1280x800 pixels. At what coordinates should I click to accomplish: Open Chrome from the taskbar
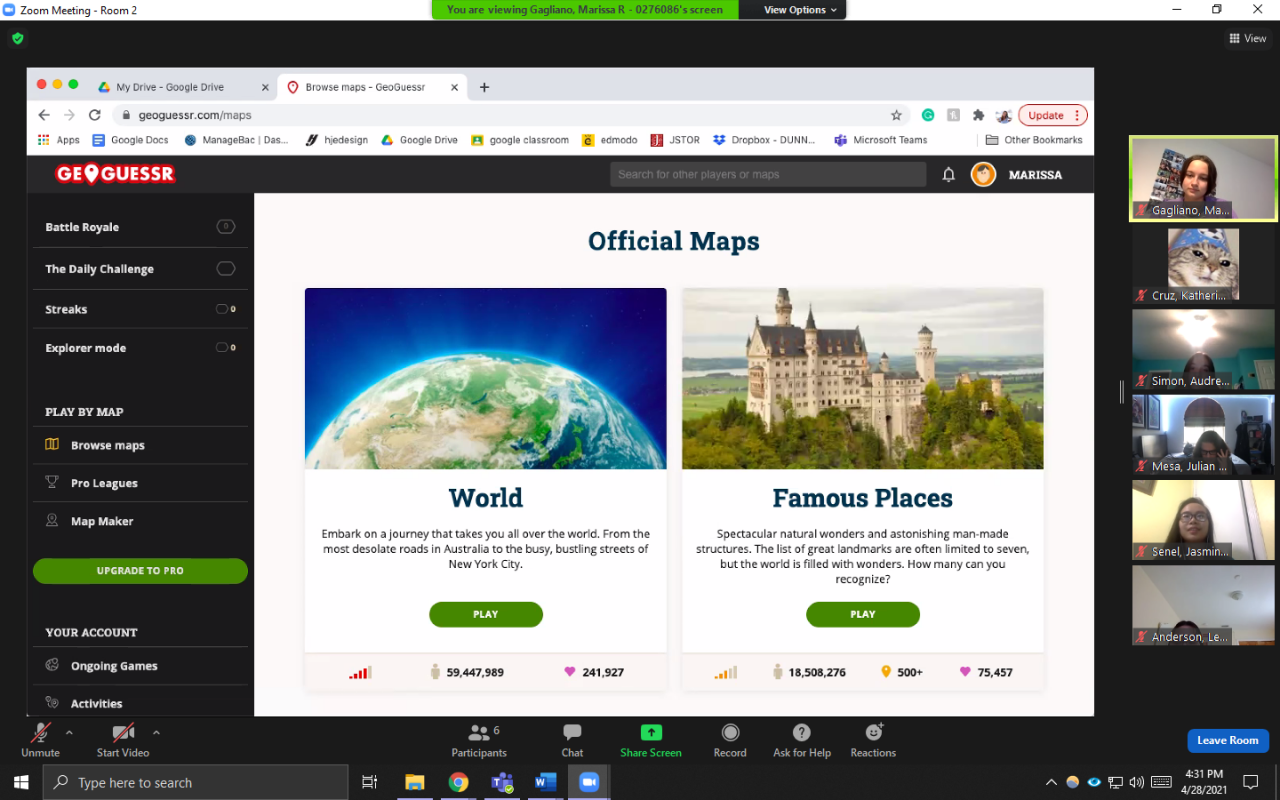click(458, 782)
